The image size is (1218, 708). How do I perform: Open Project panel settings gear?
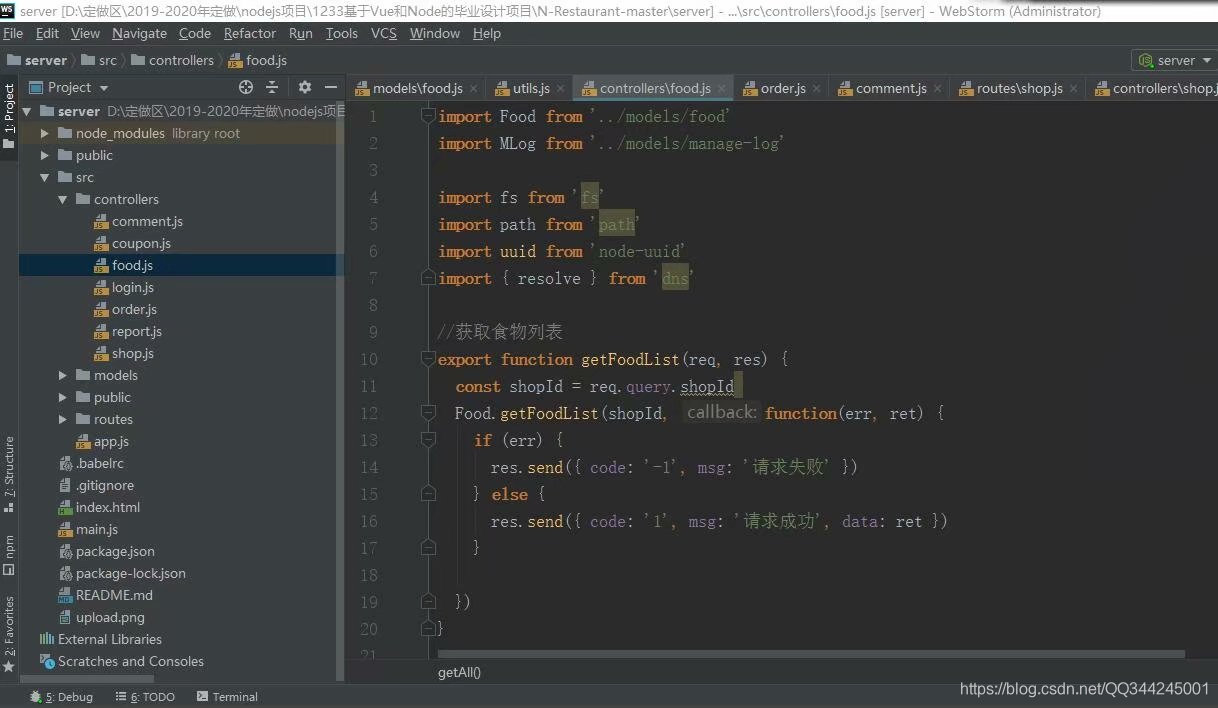click(305, 87)
